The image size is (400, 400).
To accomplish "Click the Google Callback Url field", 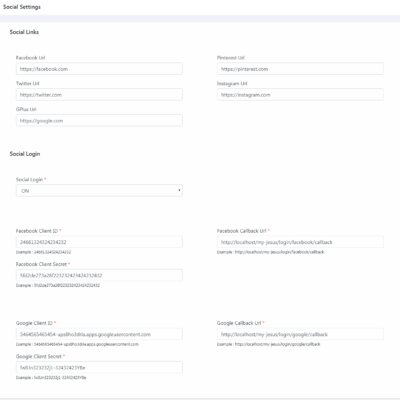I will [300, 334].
